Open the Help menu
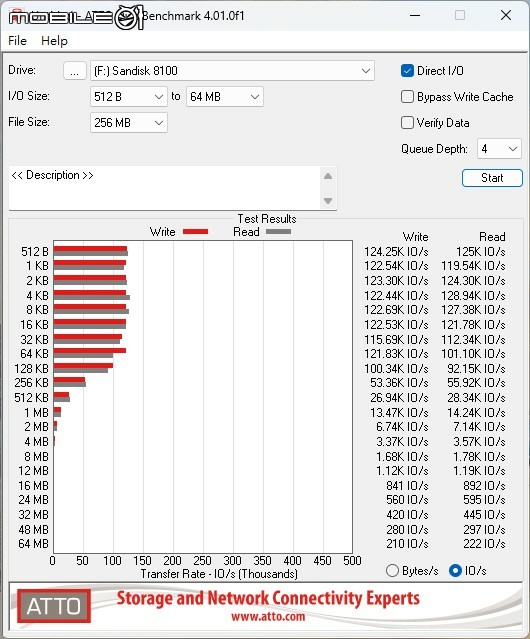 54,41
